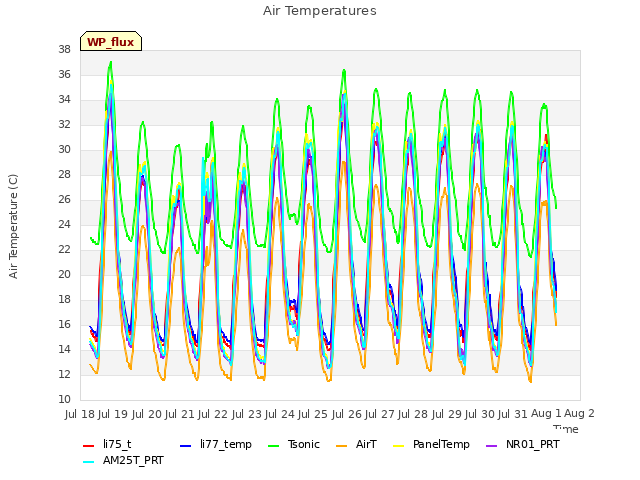This screenshot has width=640, height=480.
Task: Select the PanelTemp legend entry
Action: (x=431, y=444)
